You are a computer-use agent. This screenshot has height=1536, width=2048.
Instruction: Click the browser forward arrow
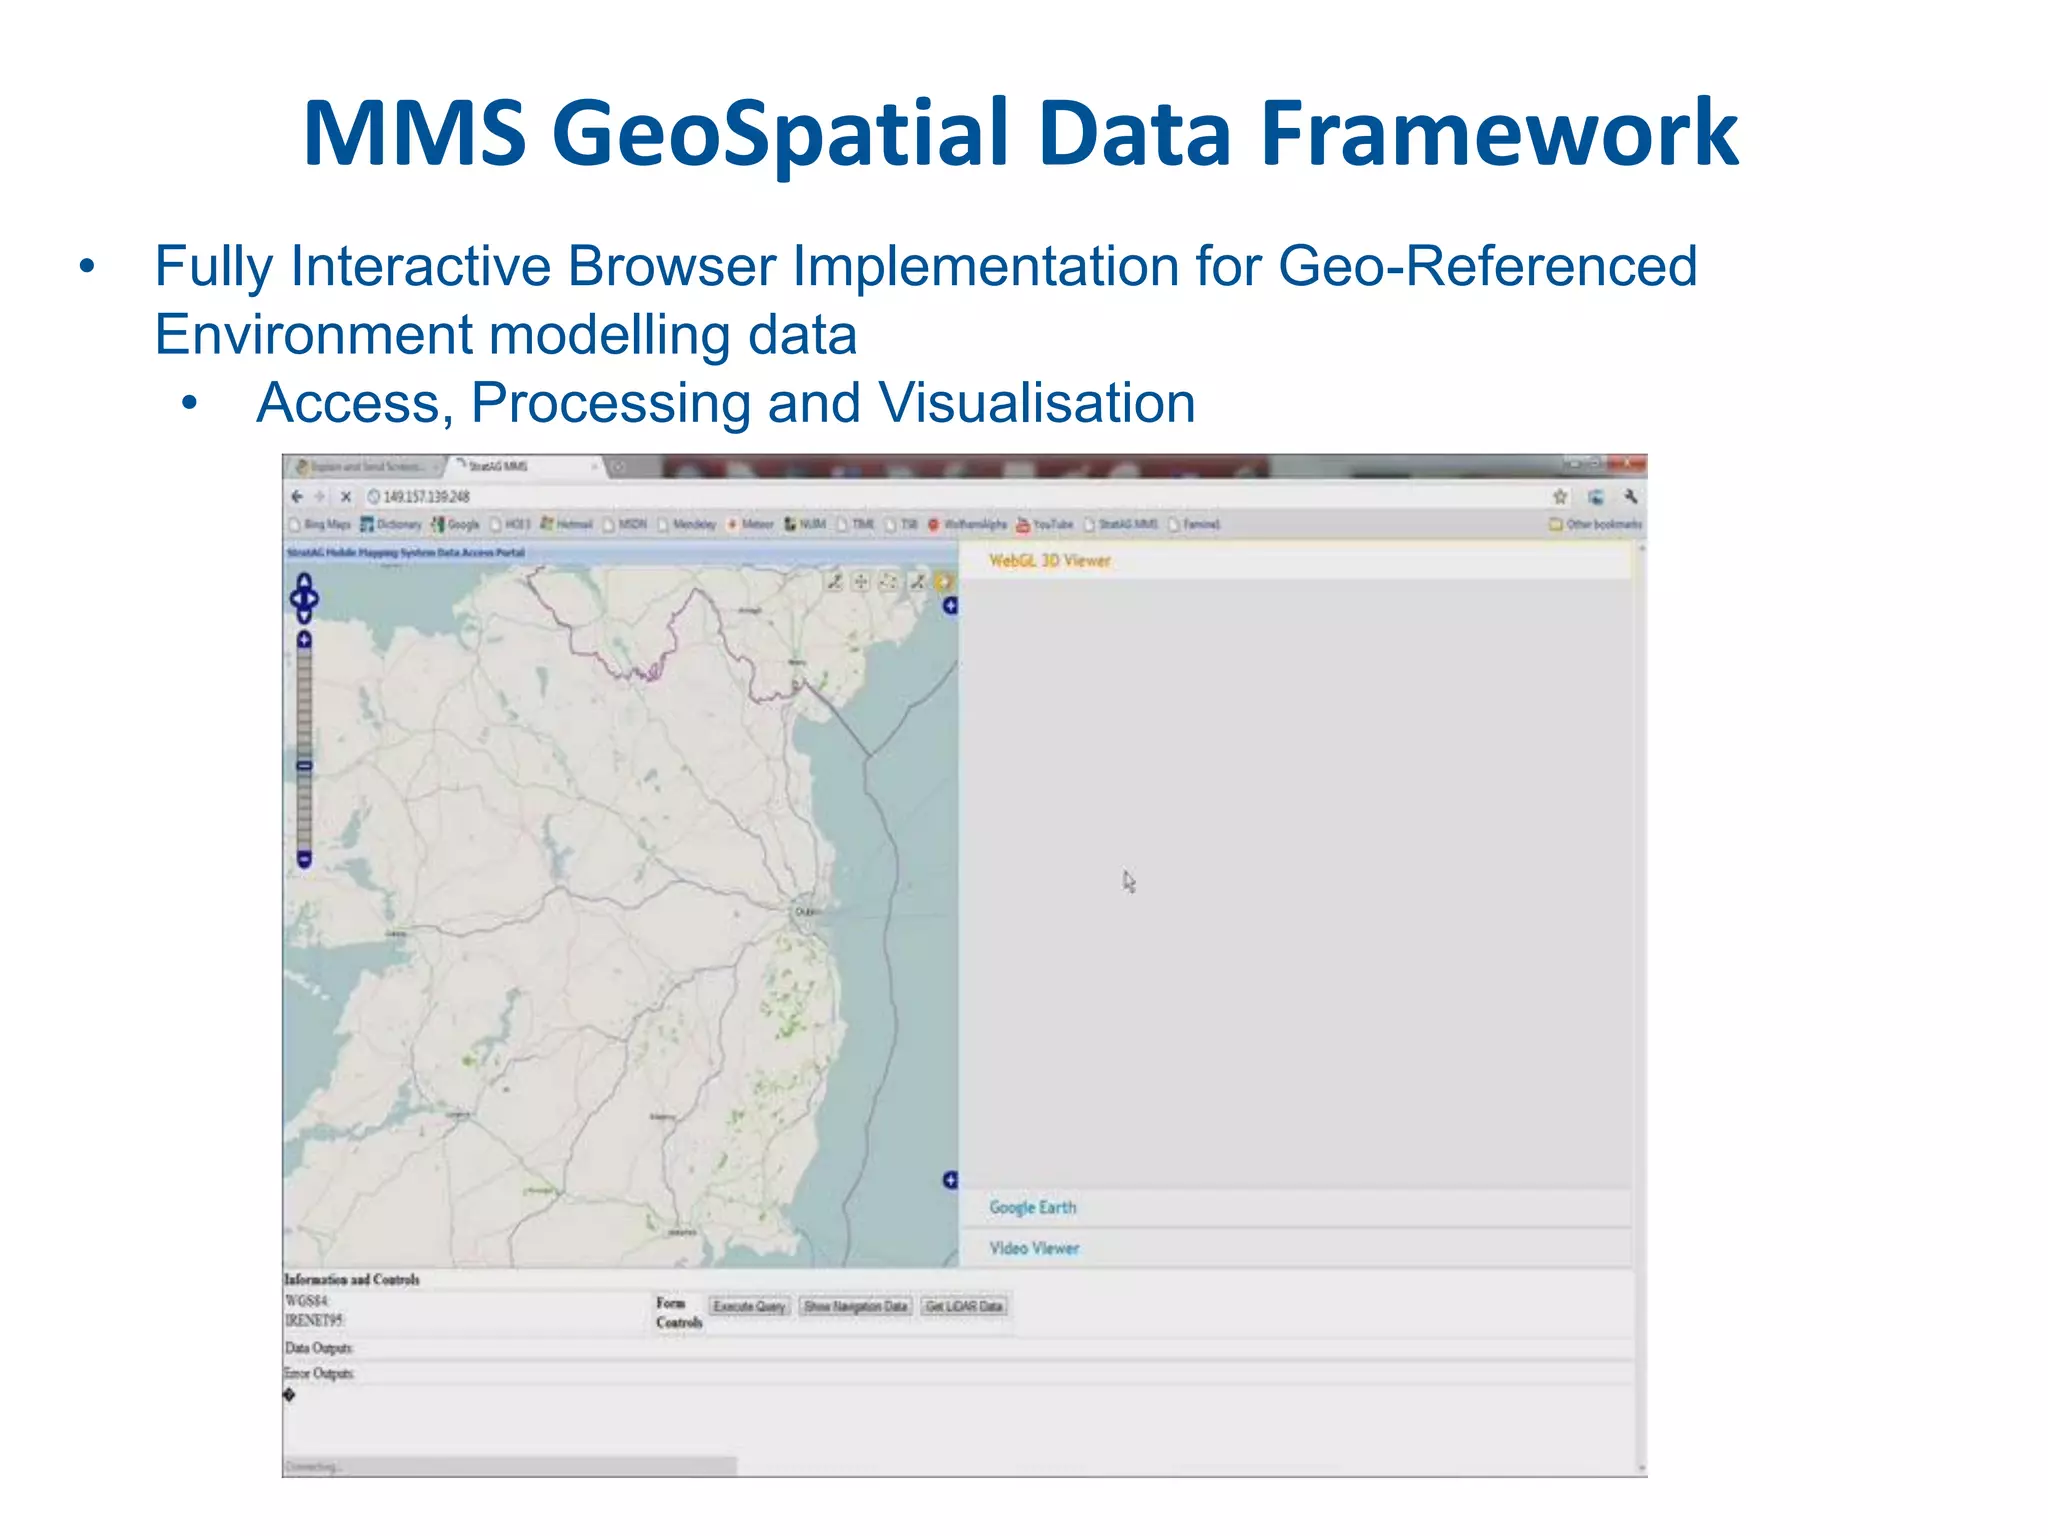[320, 496]
